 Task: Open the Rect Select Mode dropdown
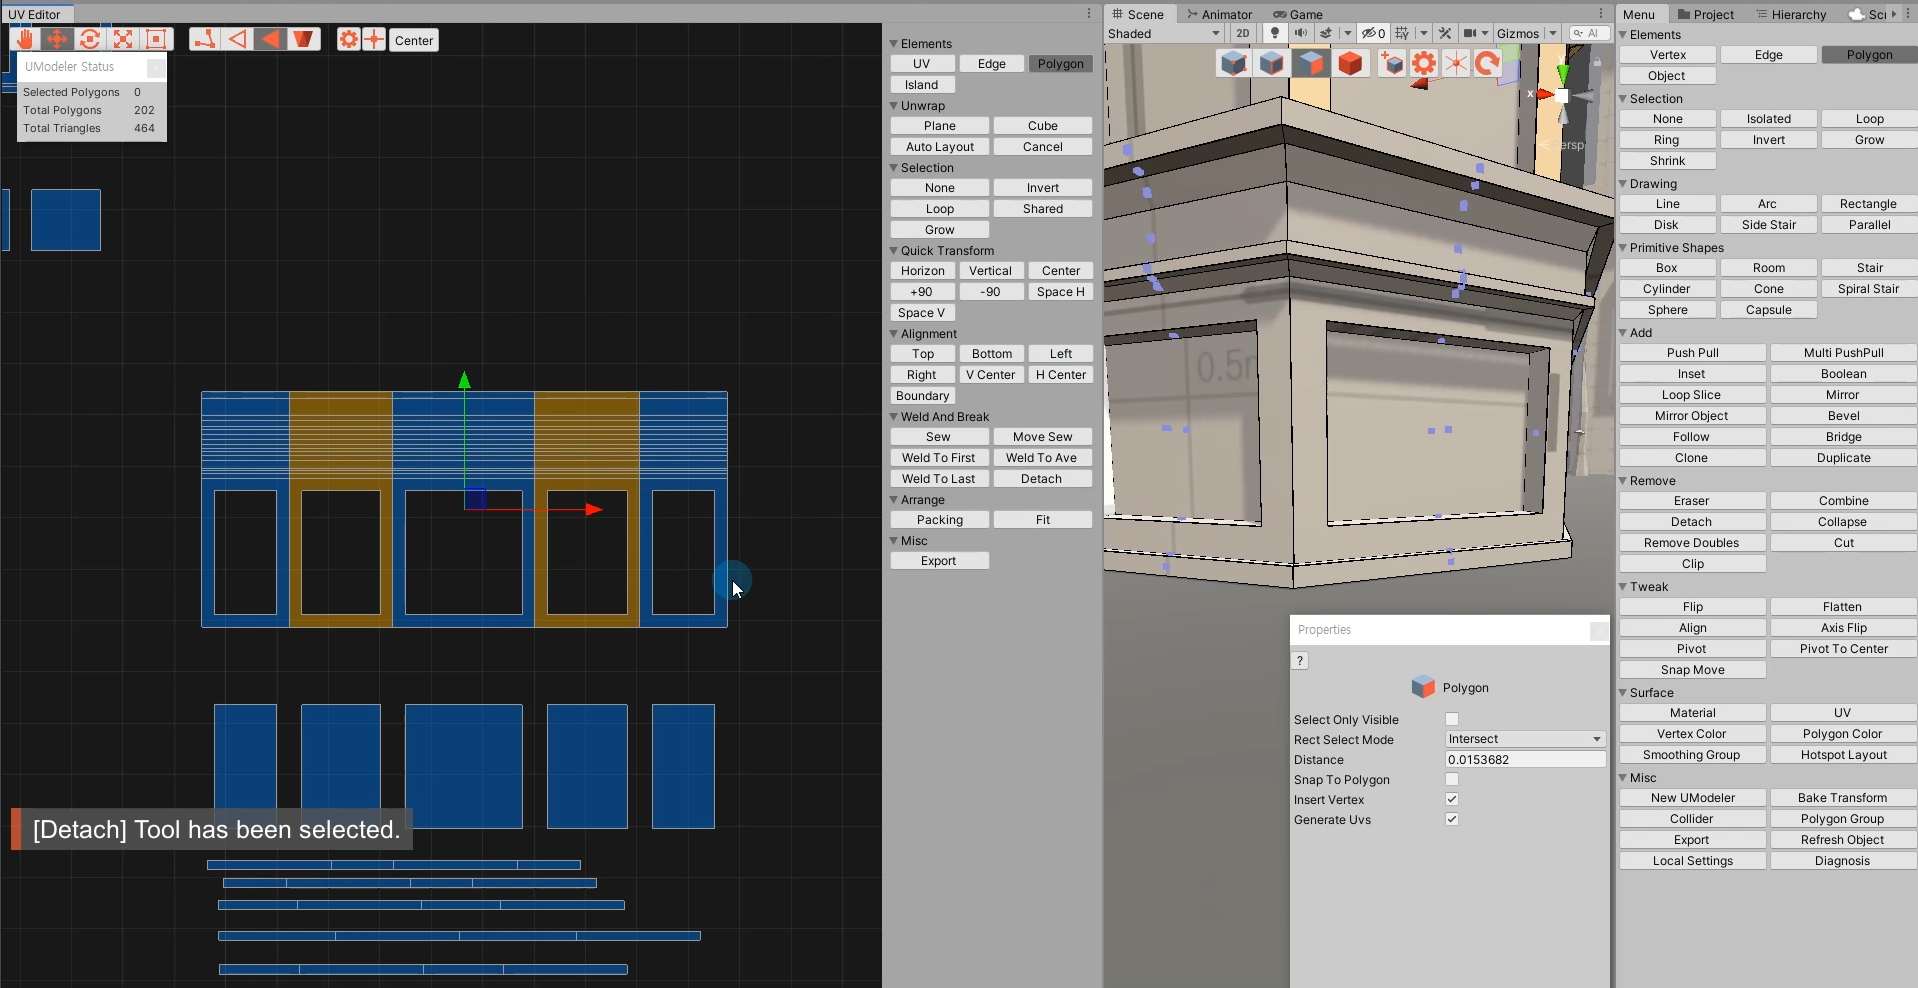(x=1525, y=739)
